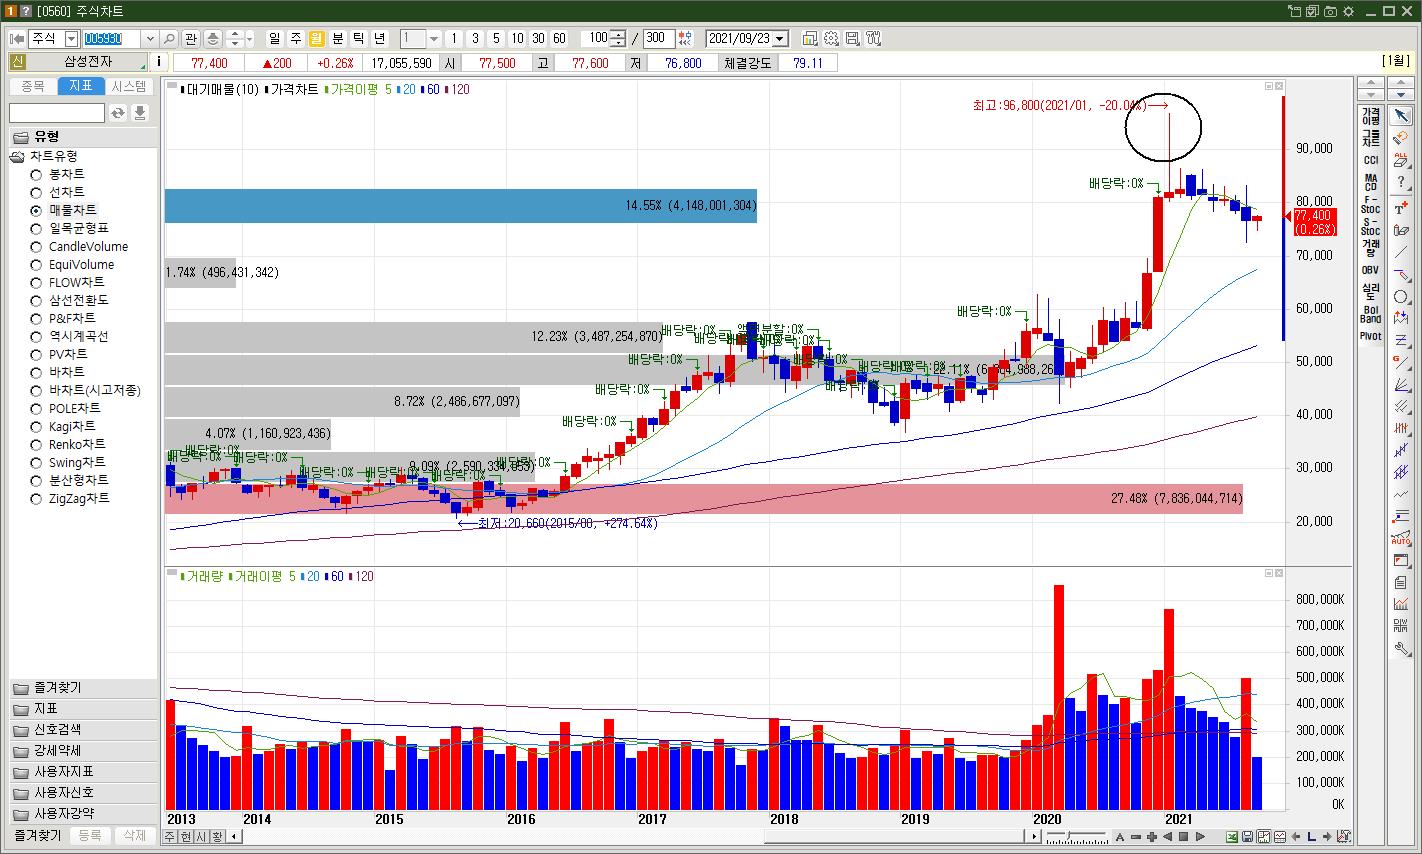This screenshot has width=1422, height=854.
Task: Switch to the 종목 tab
Action: point(33,87)
